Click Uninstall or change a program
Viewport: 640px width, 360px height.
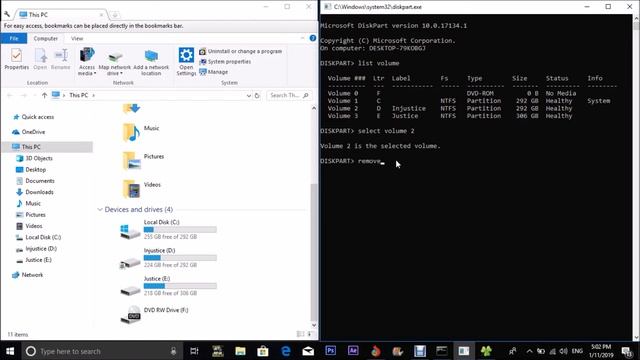[x=240, y=51]
